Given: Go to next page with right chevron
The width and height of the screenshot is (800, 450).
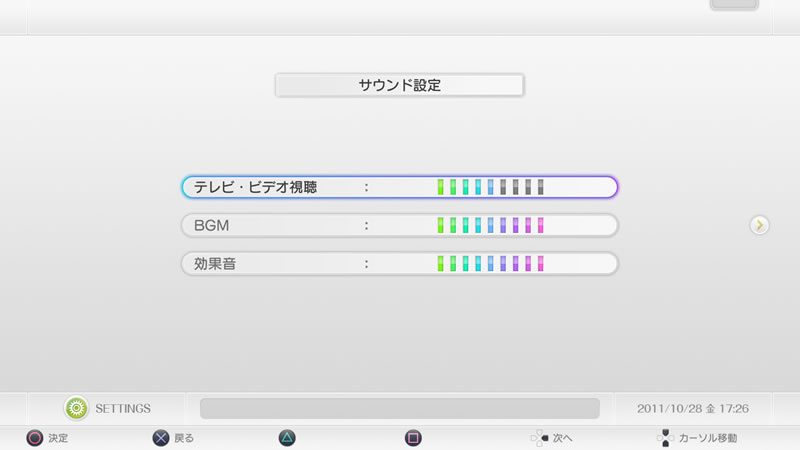Looking at the screenshot, I should pos(759,226).
